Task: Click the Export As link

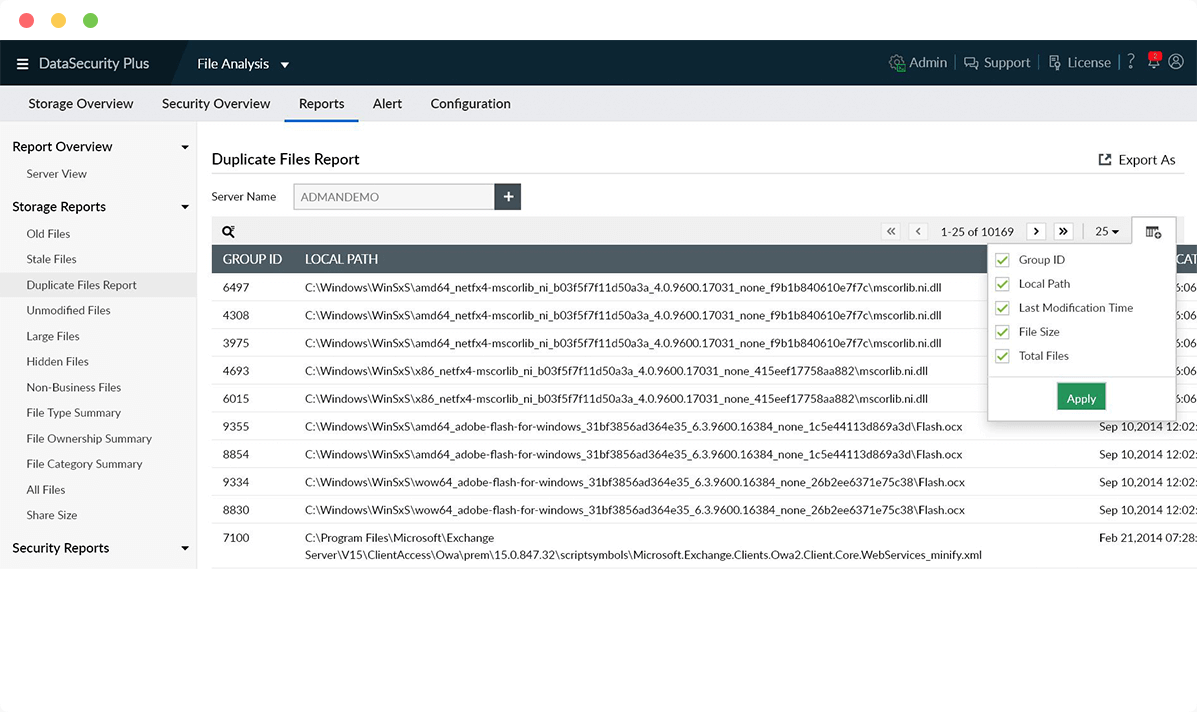Action: click(x=1136, y=160)
